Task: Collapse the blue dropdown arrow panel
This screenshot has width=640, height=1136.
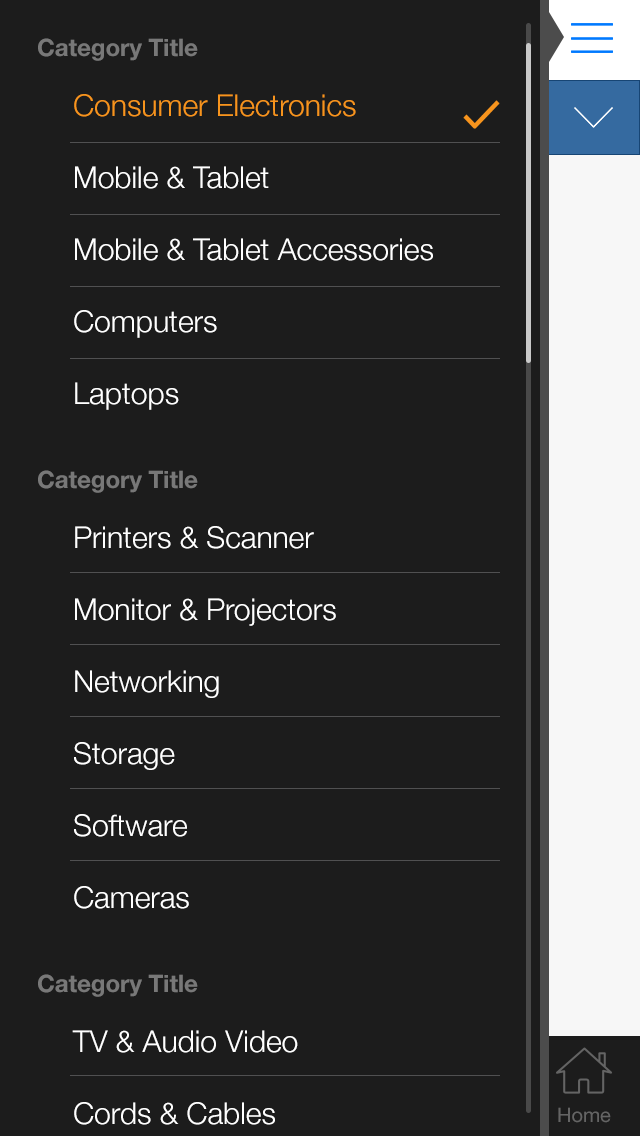Action: click(594, 117)
